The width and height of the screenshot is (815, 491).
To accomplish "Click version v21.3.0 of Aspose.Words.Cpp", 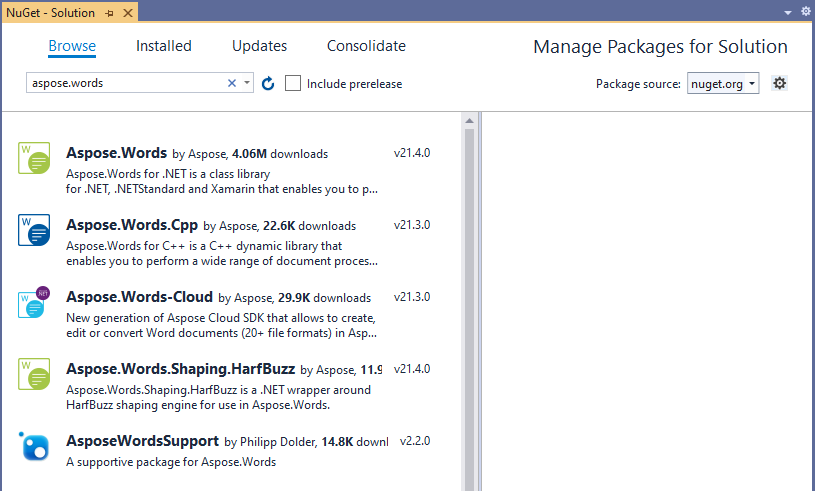I will [412, 225].
